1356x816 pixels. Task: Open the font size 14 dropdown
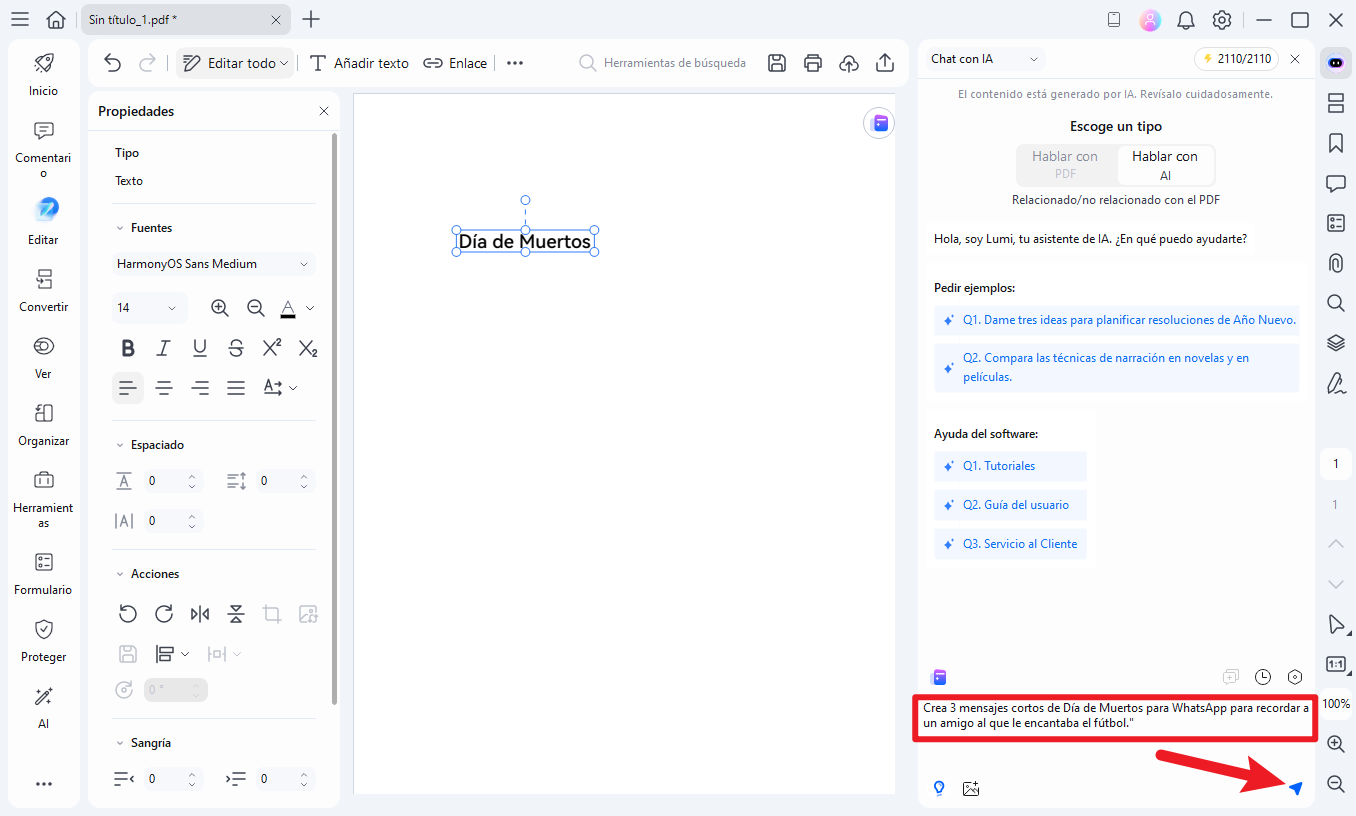pyautogui.click(x=148, y=308)
